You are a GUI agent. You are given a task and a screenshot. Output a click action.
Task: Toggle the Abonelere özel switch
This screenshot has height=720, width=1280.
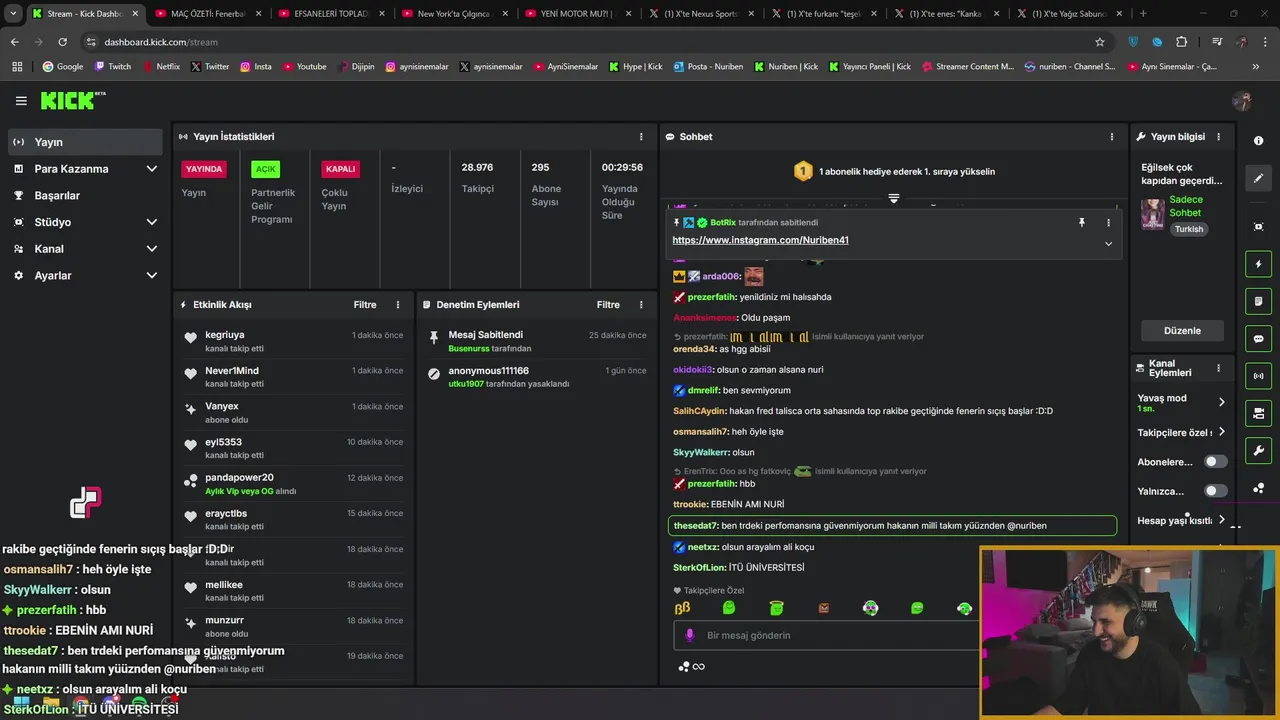(1215, 462)
